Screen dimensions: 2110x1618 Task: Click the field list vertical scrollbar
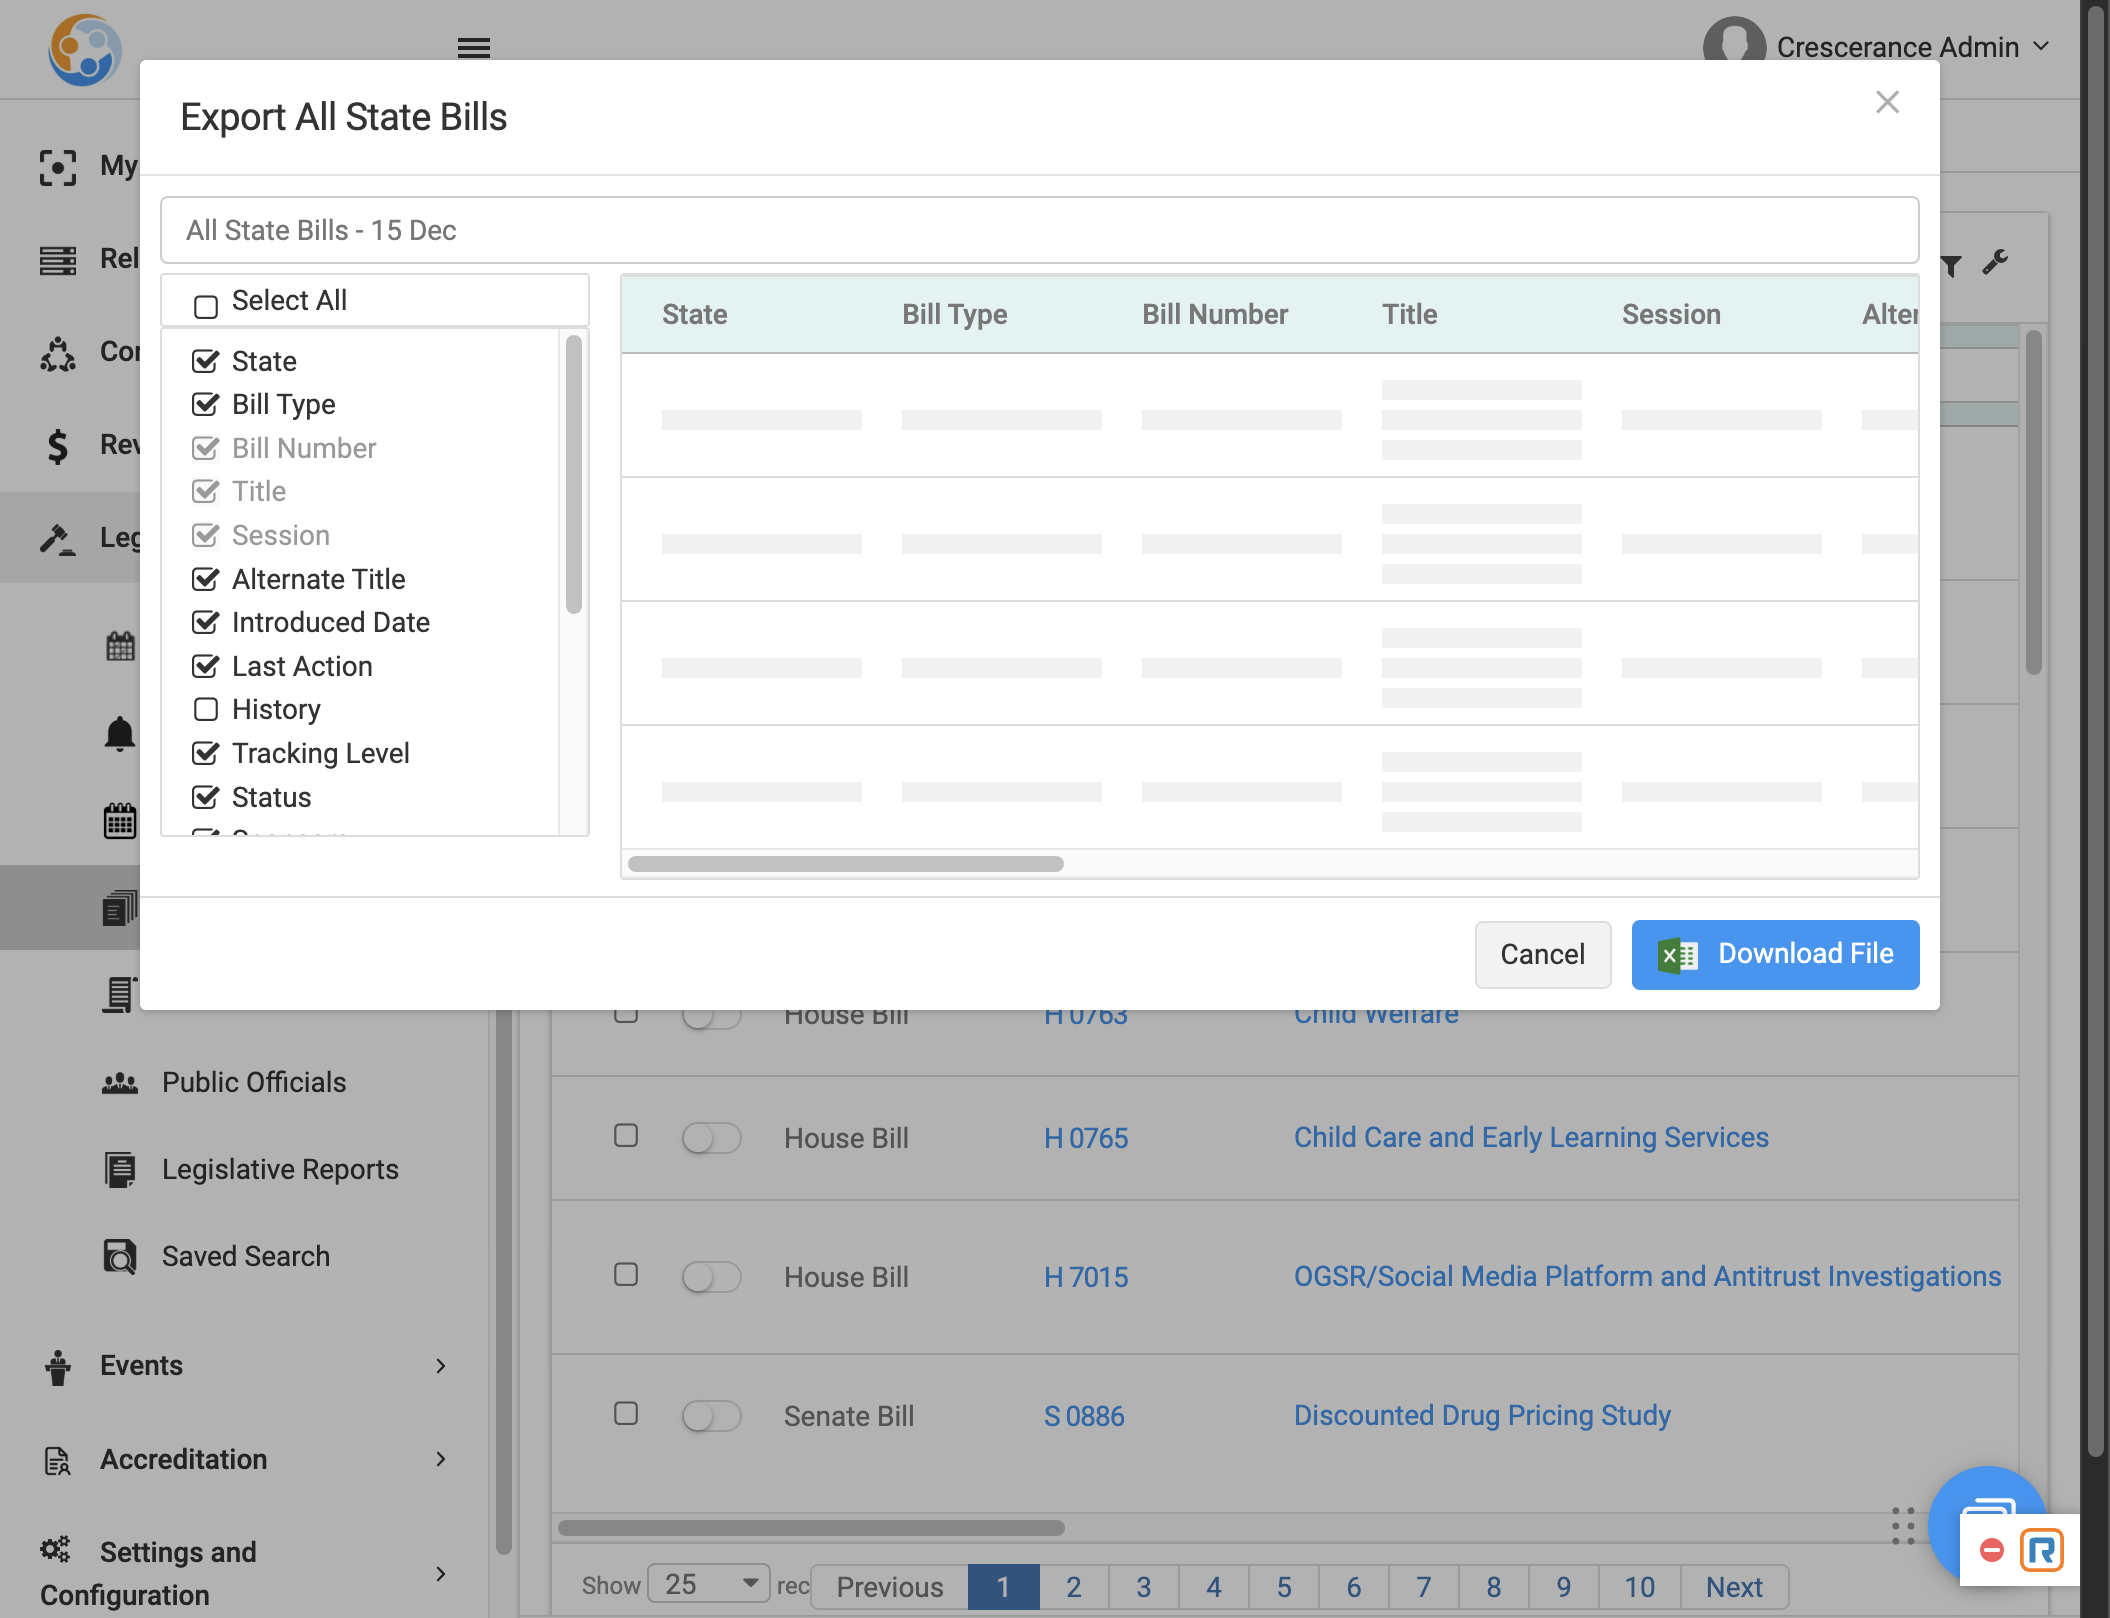click(574, 474)
